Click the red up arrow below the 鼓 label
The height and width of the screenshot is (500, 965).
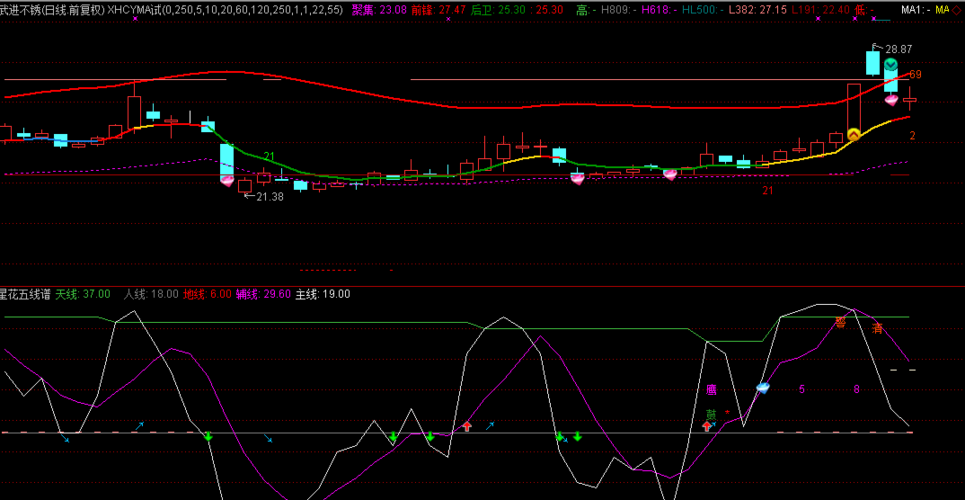pos(707,425)
